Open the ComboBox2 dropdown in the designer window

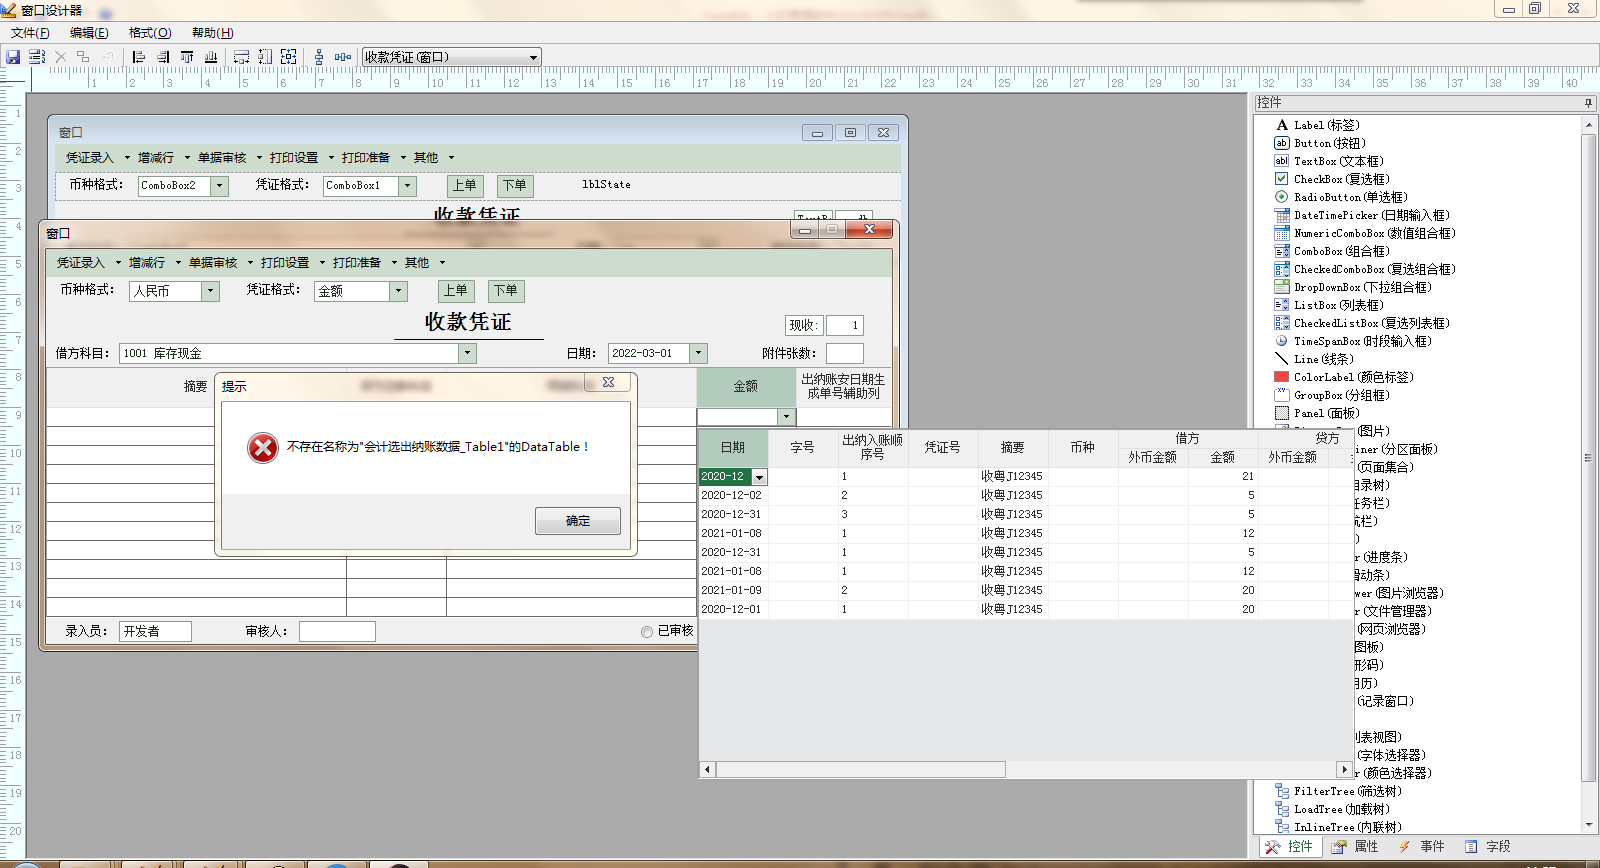coord(220,186)
